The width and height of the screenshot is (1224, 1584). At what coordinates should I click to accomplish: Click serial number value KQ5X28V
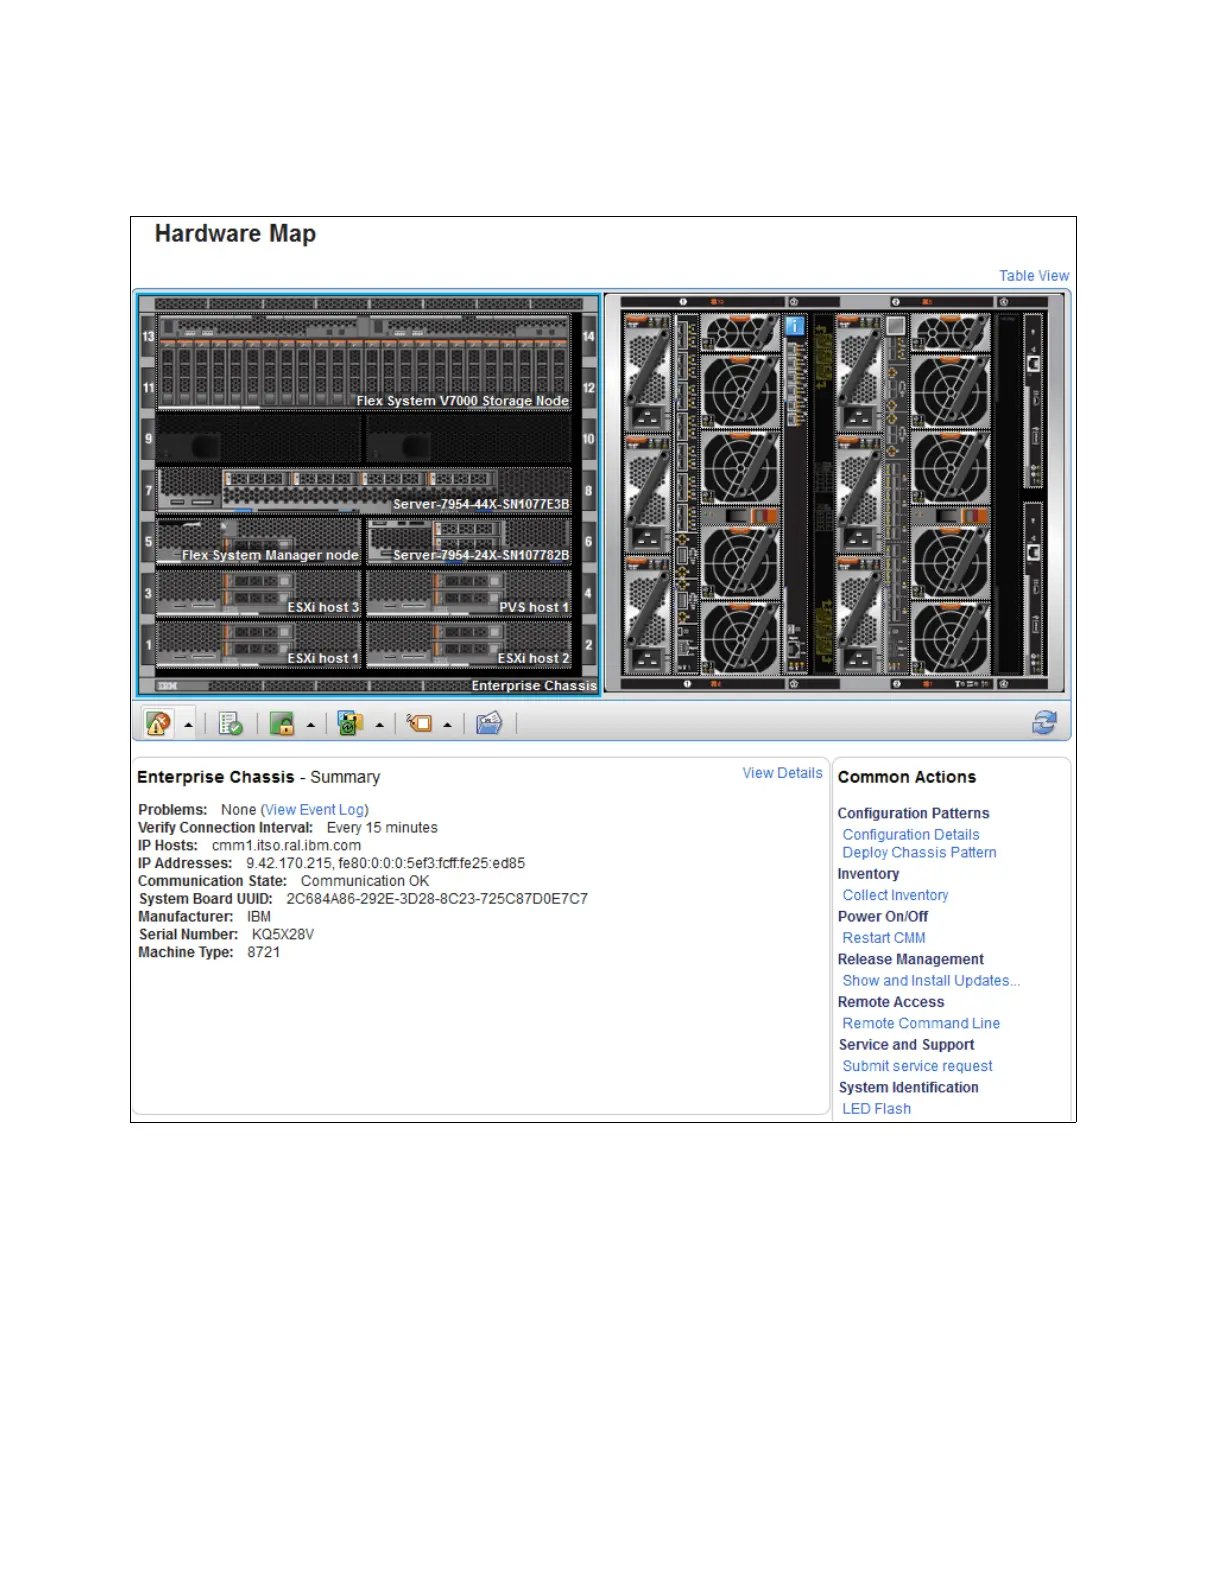(x=283, y=935)
